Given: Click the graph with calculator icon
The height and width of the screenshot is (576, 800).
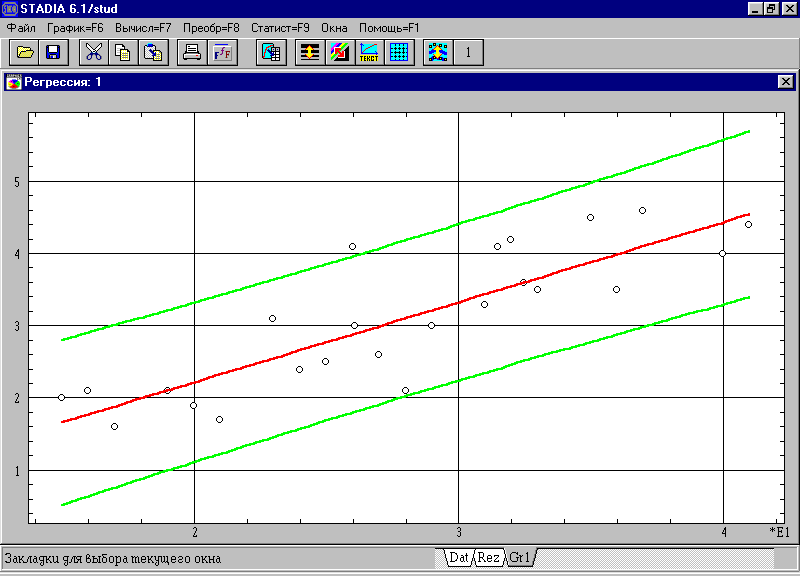Looking at the screenshot, I should (x=271, y=52).
